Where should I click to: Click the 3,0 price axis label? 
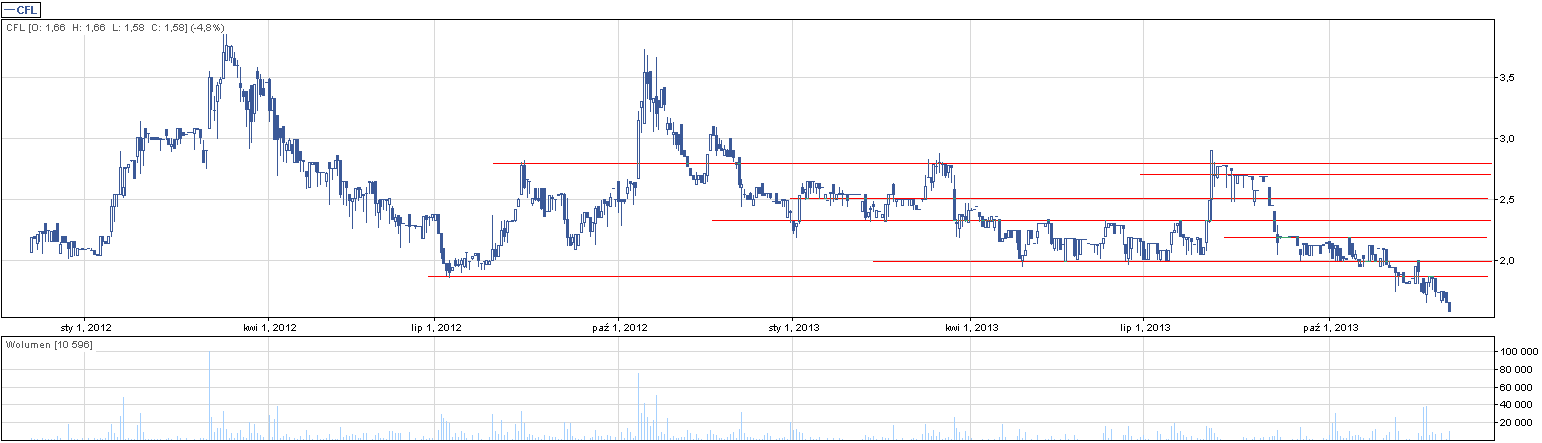(x=1505, y=138)
